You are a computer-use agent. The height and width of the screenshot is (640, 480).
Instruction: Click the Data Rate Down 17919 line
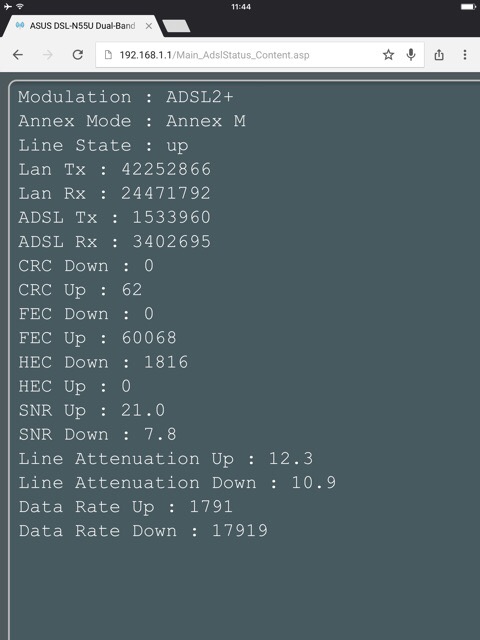143,531
